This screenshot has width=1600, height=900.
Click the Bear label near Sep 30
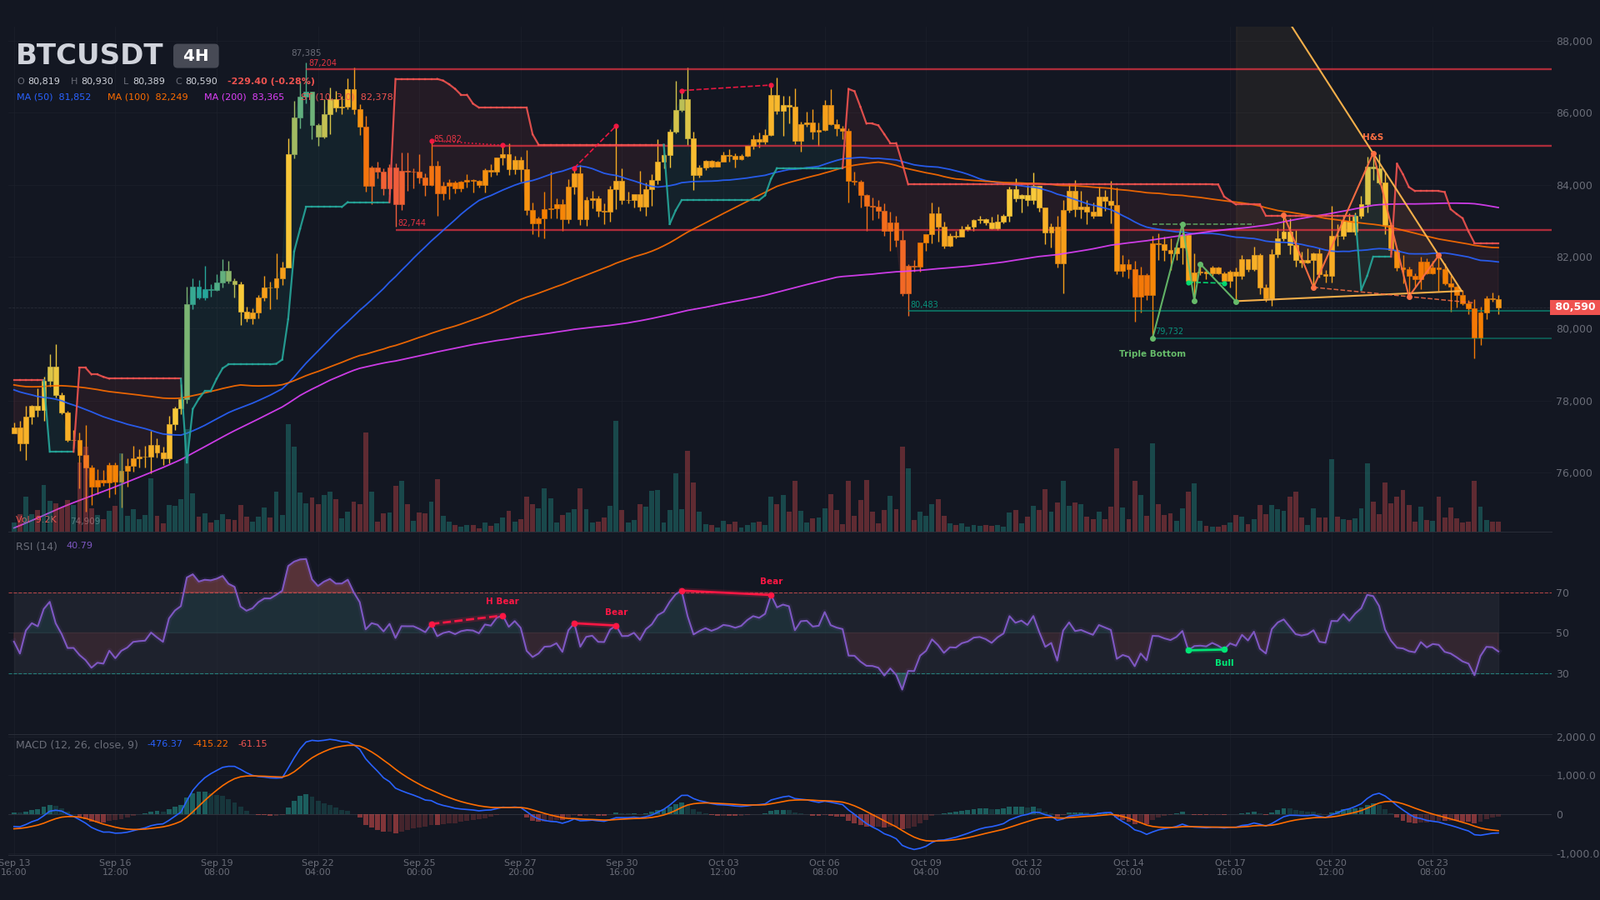(x=616, y=612)
